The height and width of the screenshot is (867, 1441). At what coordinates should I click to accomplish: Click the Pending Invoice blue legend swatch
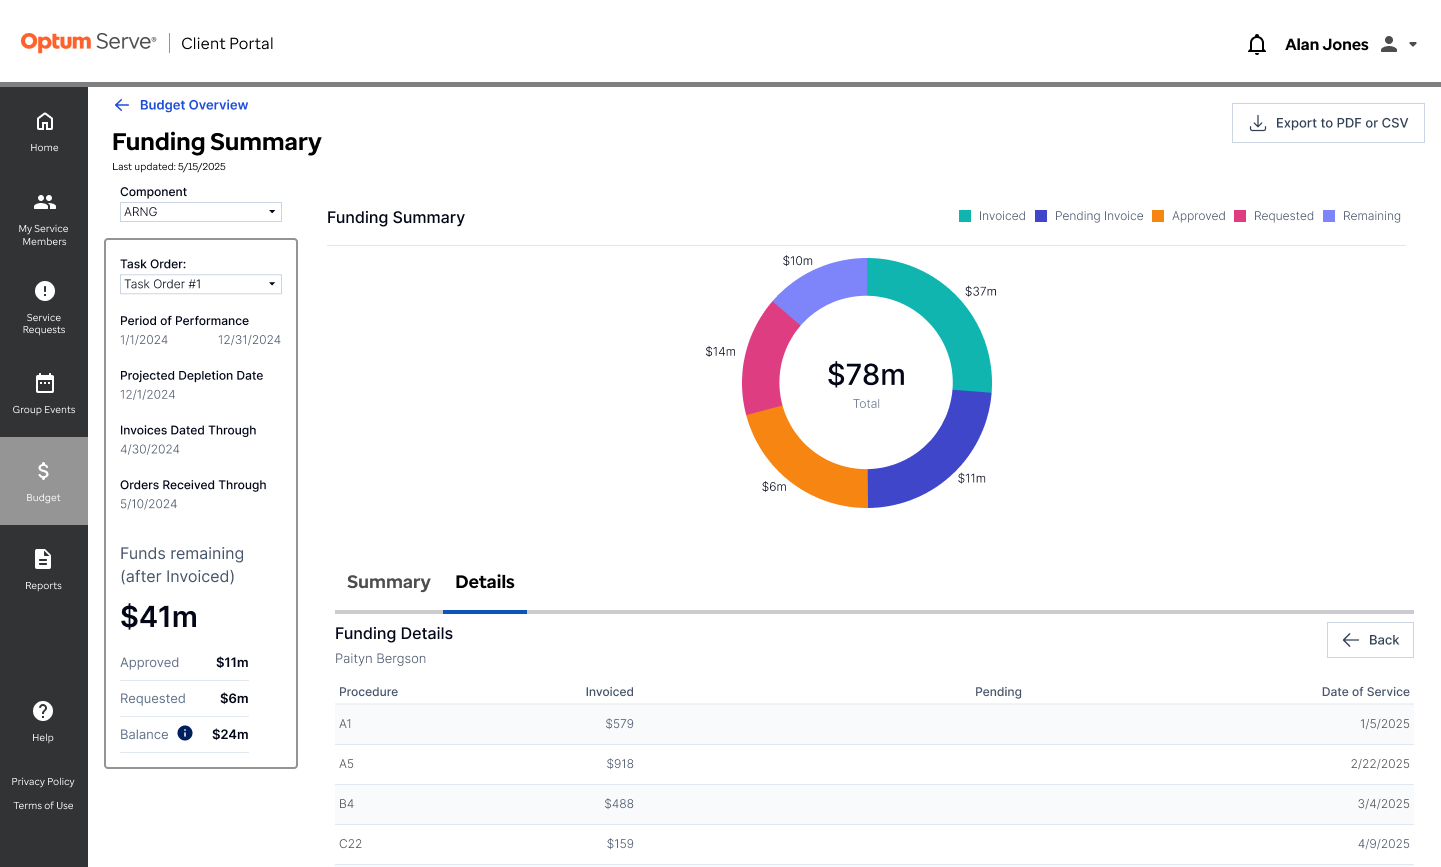tap(1041, 216)
